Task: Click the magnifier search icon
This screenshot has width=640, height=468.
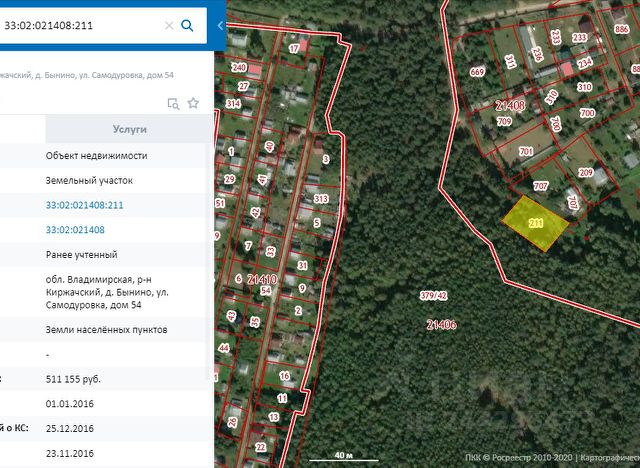Action: pyautogui.click(x=187, y=26)
